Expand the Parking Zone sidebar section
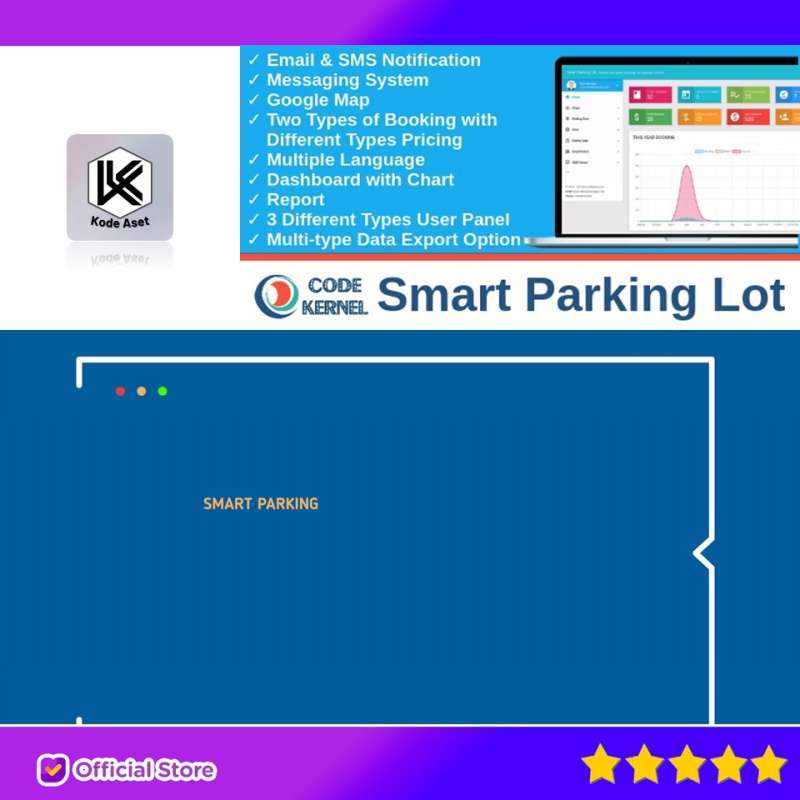 tap(618, 119)
